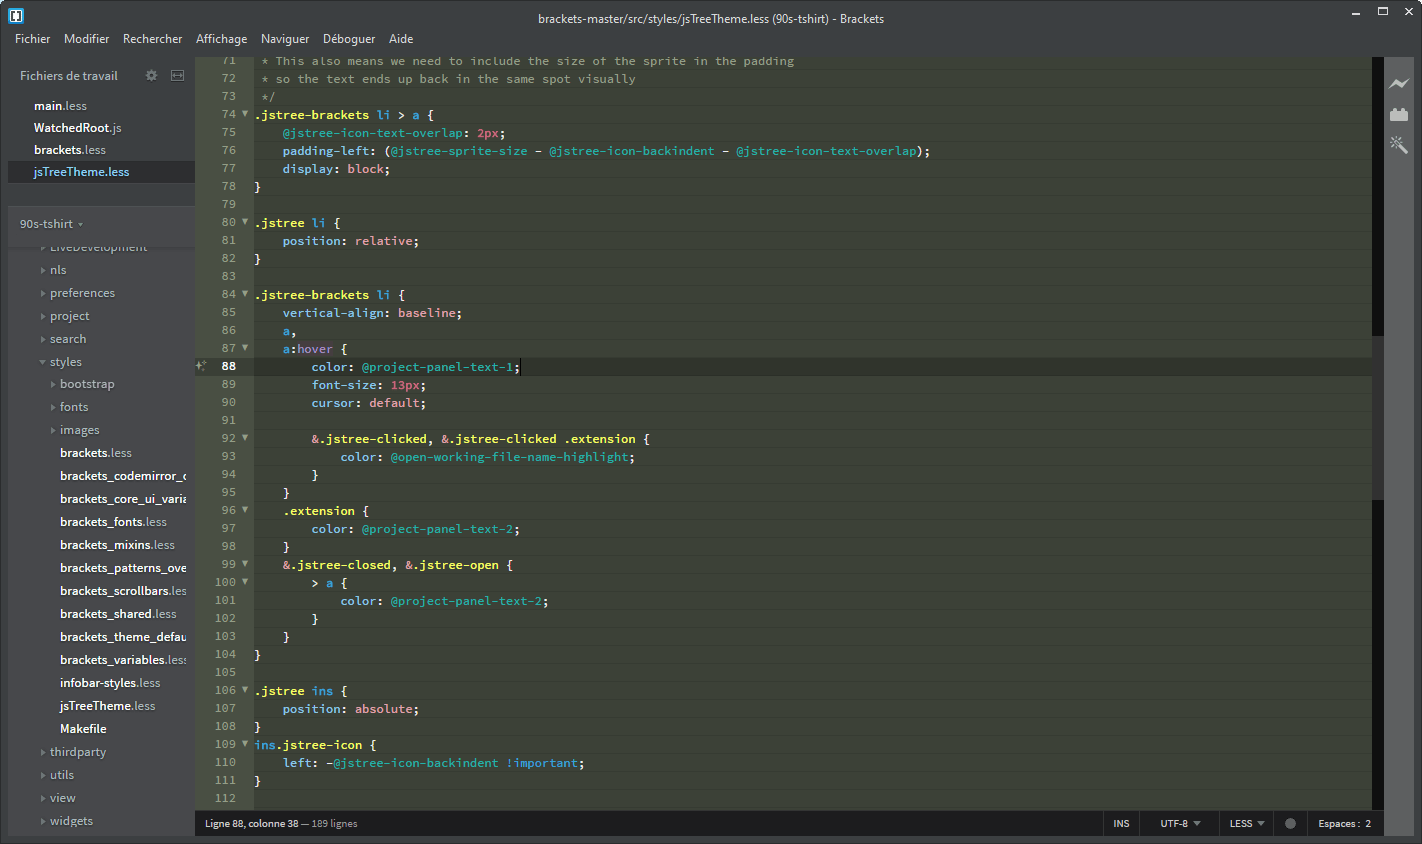Collapse the code block at line 74
This screenshot has width=1422, height=844.
click(x=245, y=114)
